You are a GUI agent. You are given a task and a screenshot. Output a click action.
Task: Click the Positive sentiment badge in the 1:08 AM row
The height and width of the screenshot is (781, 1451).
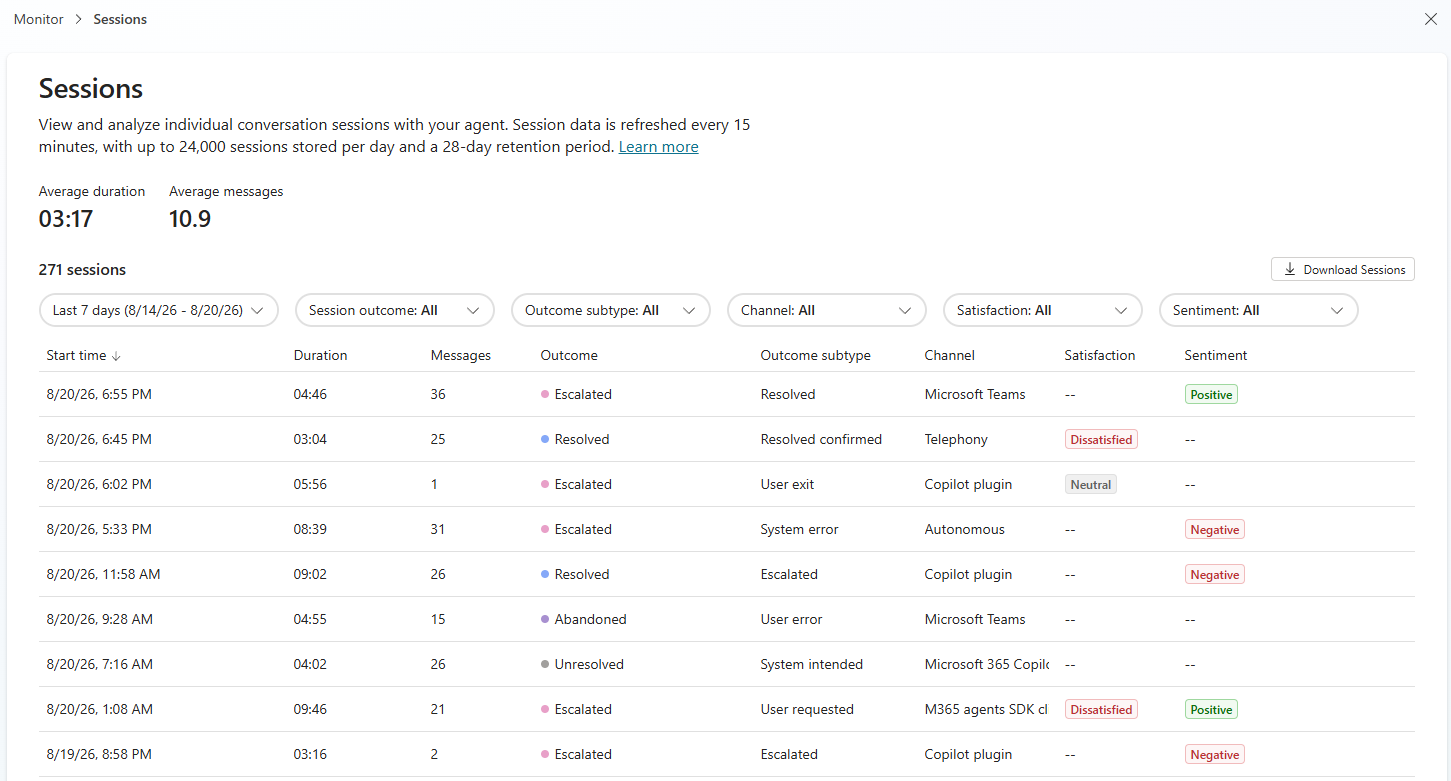[x=1211, y=709]
